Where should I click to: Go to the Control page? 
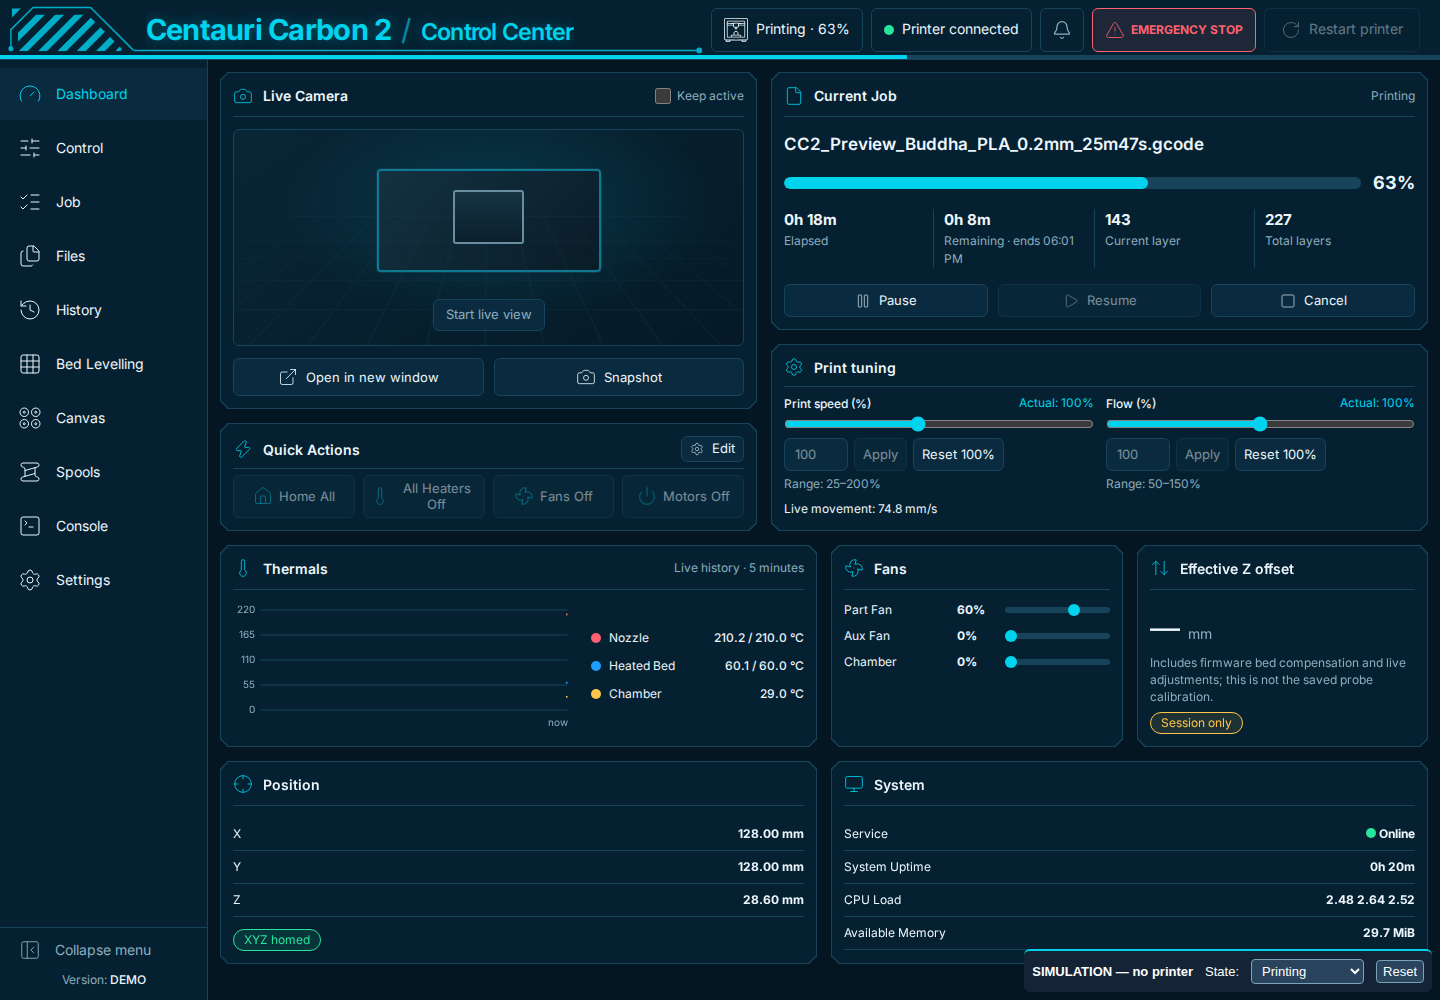pos(104,148)
